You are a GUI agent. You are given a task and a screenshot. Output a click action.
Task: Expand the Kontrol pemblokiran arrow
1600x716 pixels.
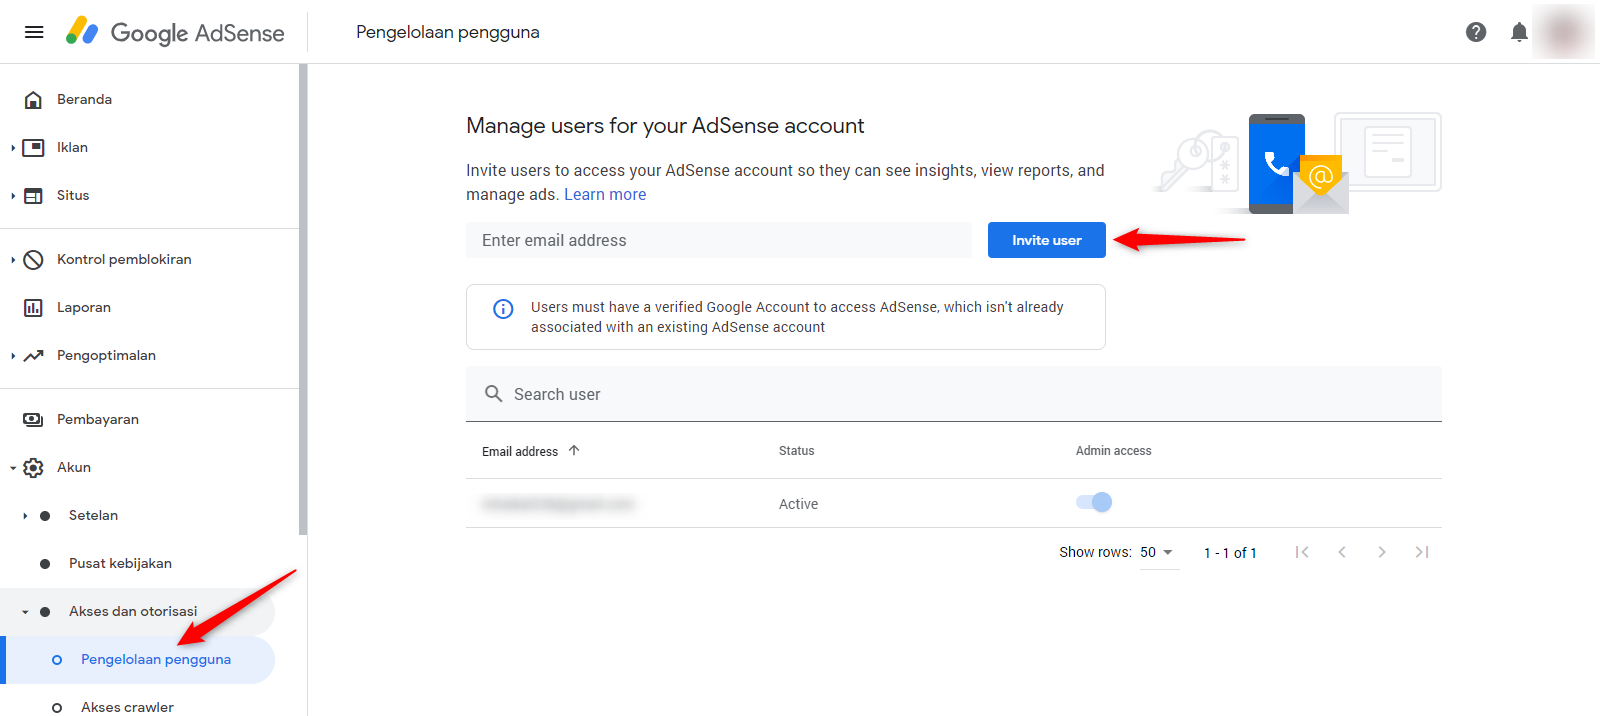point(13,260)
